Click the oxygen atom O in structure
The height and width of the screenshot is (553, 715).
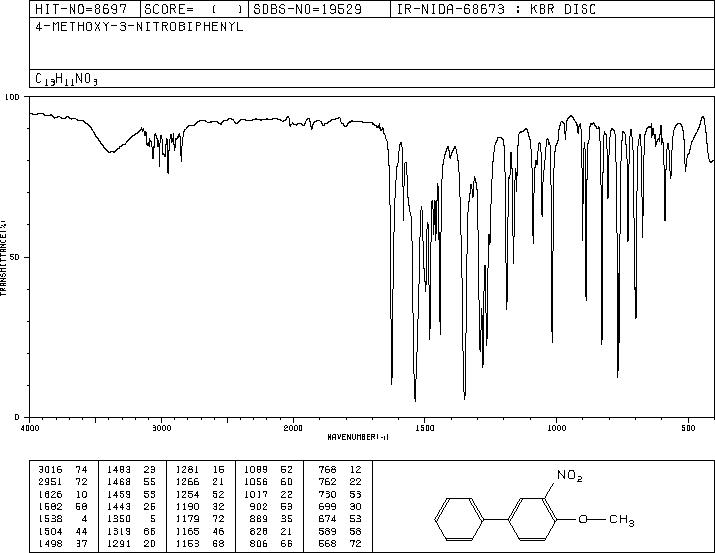583,519
